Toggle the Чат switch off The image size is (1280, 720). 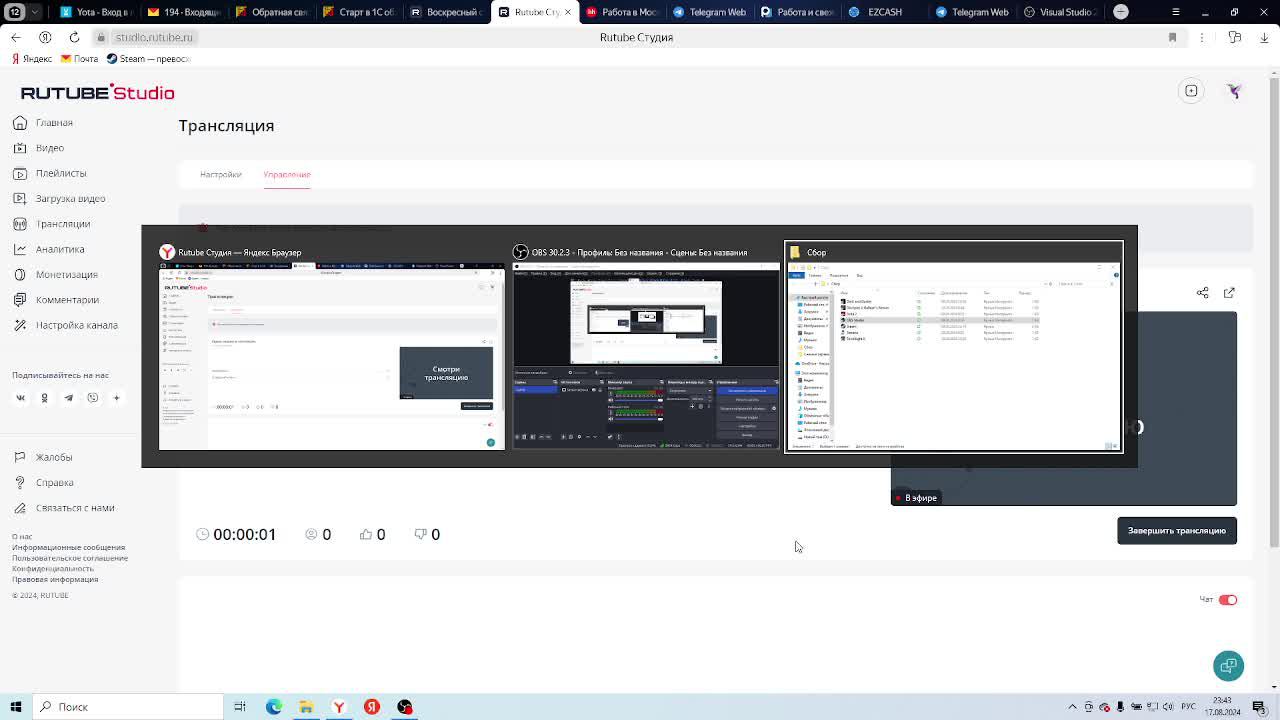click(1228, 600)
